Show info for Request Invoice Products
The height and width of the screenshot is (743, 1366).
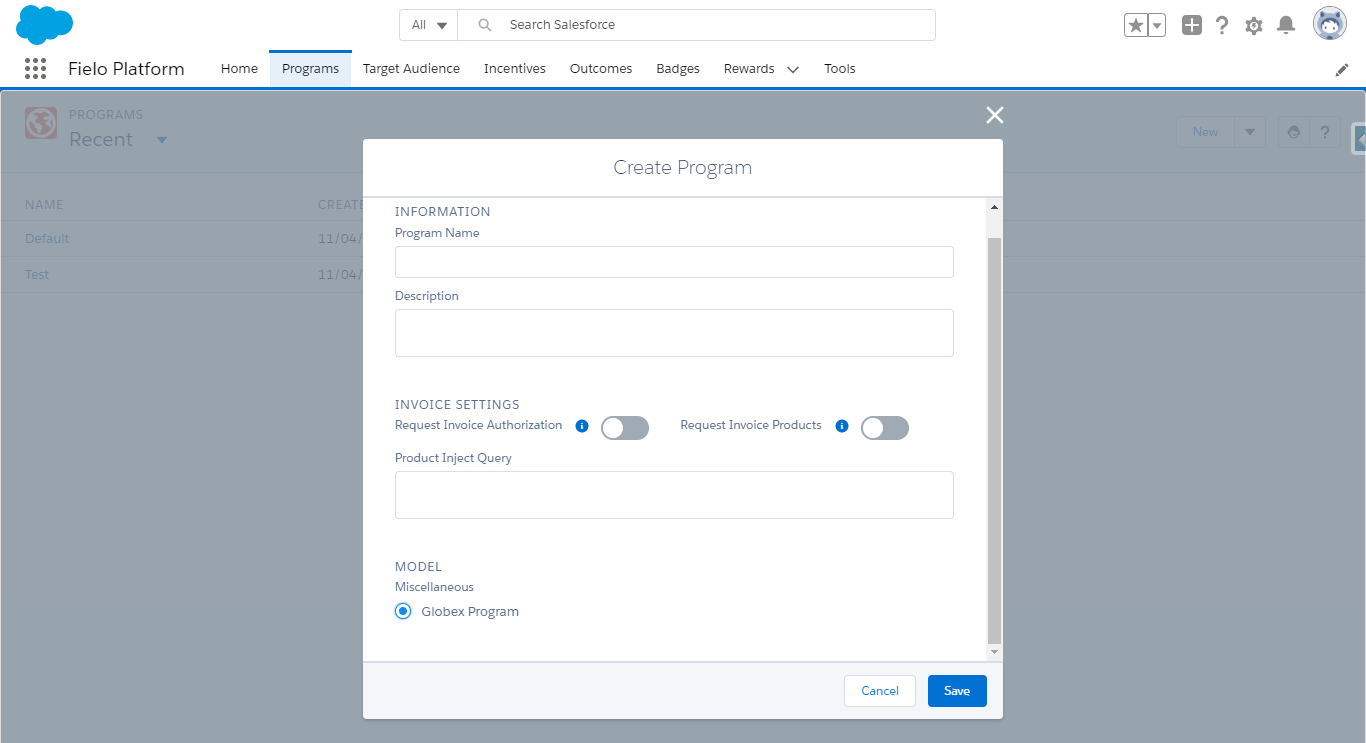pyautogui.click(x=842, y=426)
